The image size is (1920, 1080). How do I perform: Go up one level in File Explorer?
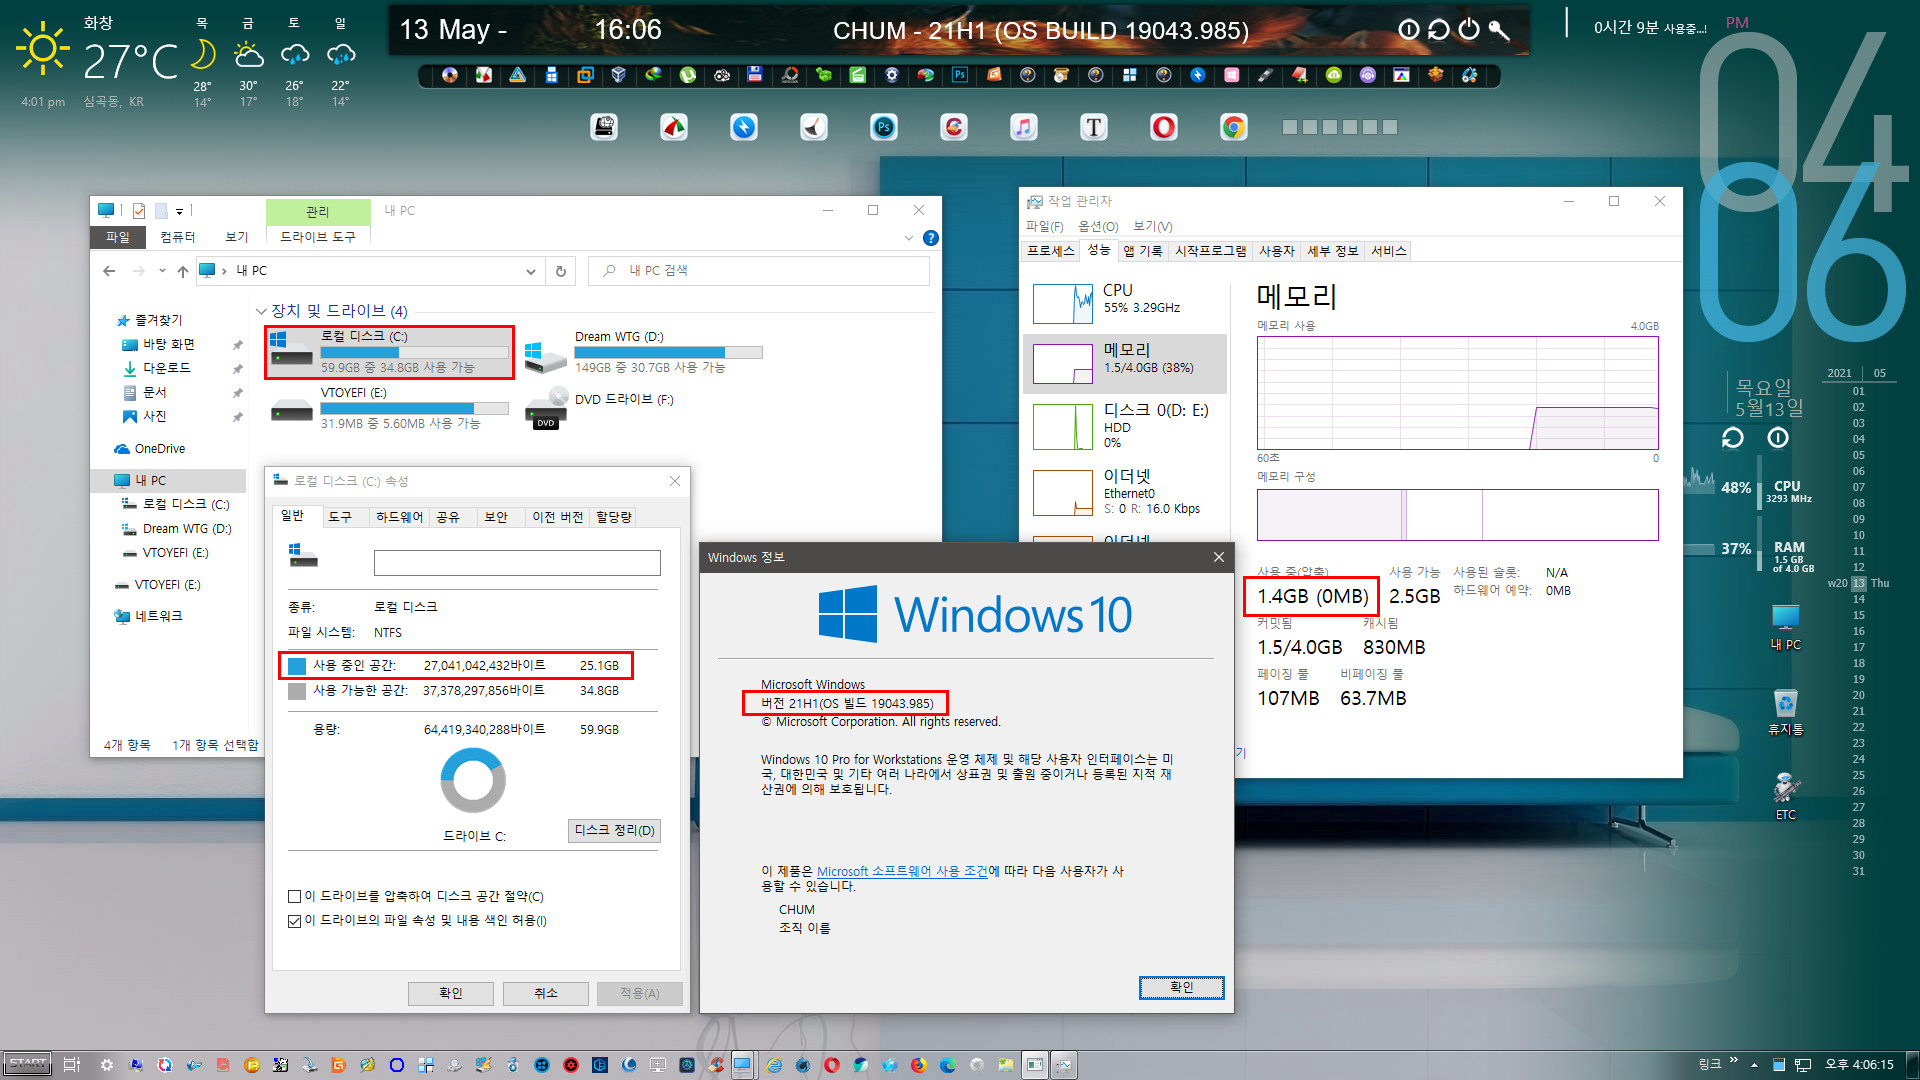pyautogui.click(x=182, y=271)
